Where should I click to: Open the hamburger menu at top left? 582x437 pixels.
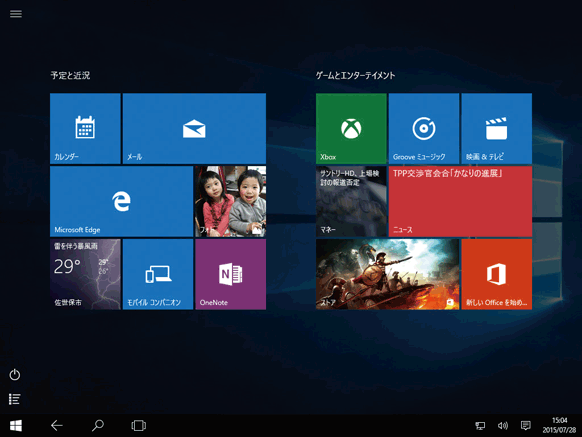16,14
